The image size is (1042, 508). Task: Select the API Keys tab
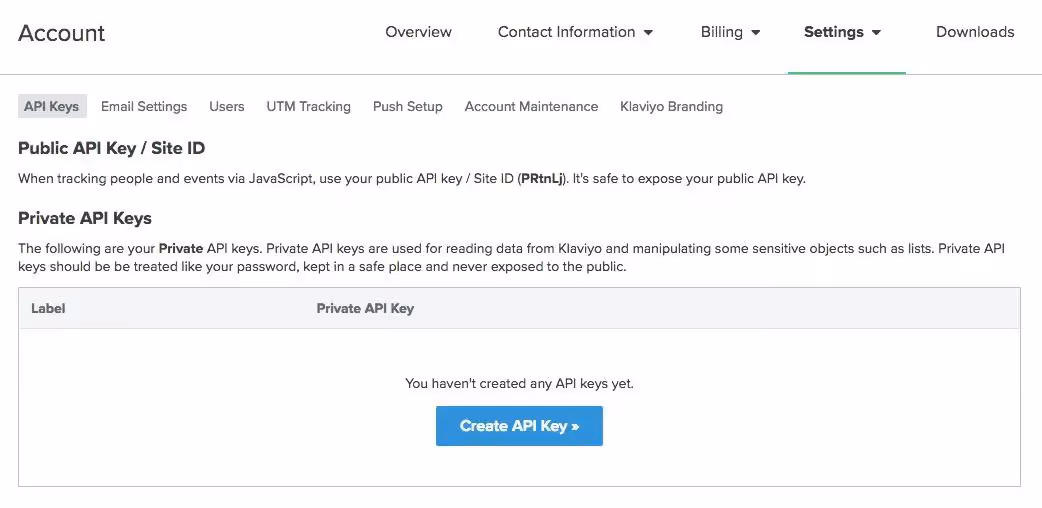(x=52, y=106)
